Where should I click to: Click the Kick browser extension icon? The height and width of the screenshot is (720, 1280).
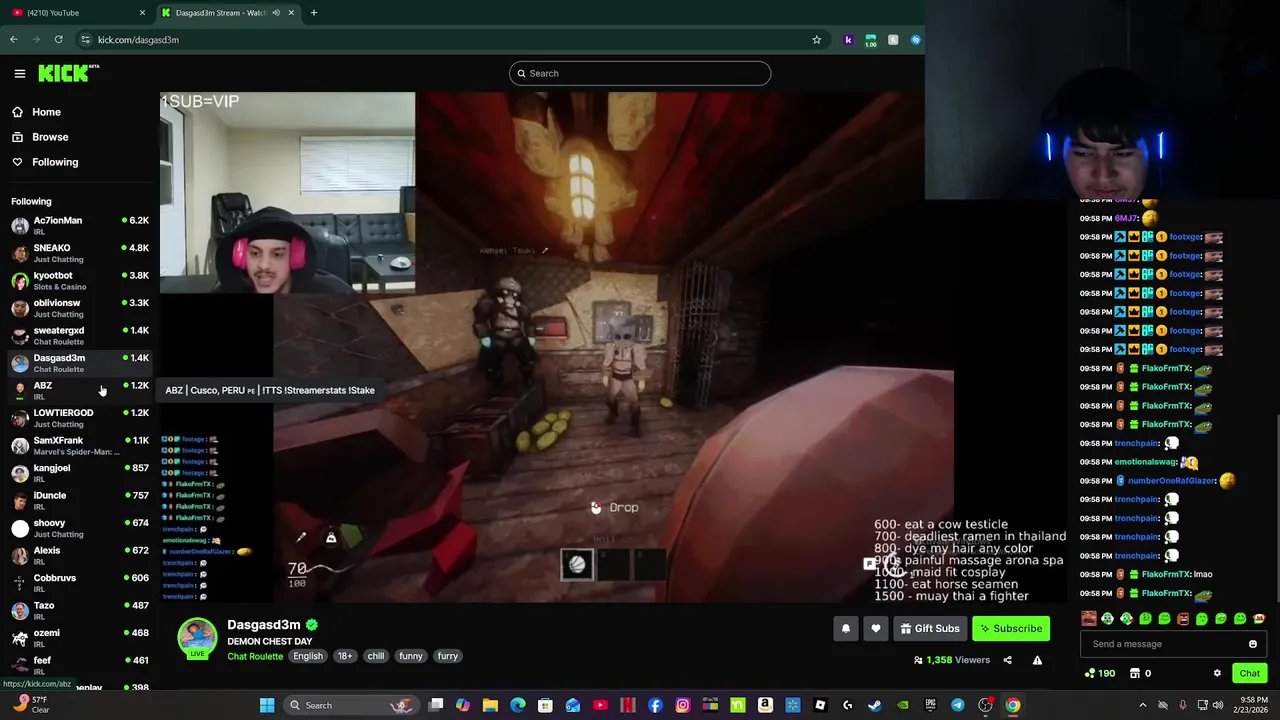(x=848, y=39)
